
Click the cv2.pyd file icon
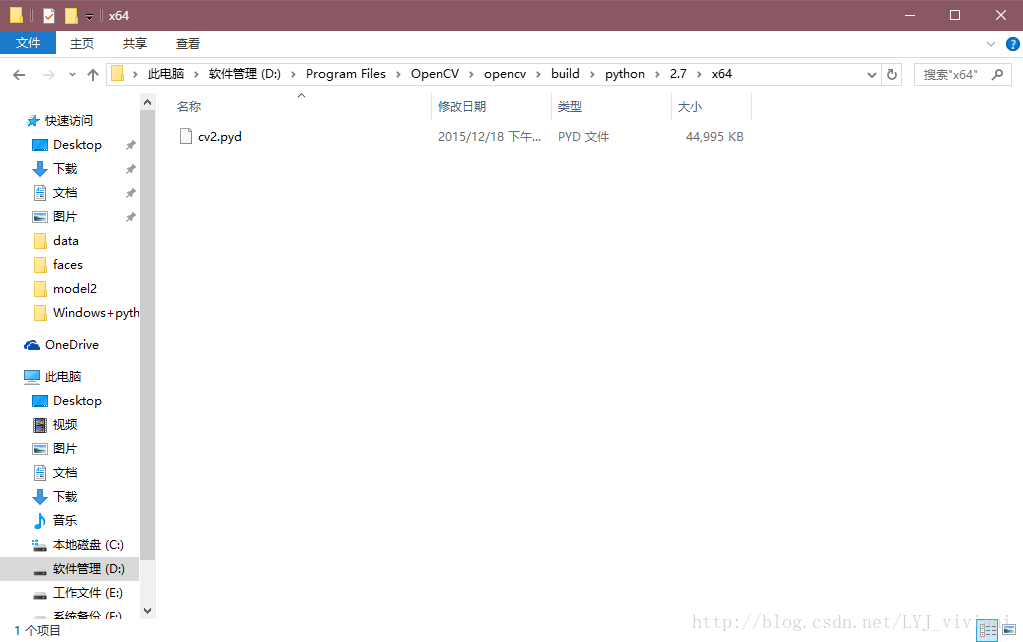tap(186, 136)
